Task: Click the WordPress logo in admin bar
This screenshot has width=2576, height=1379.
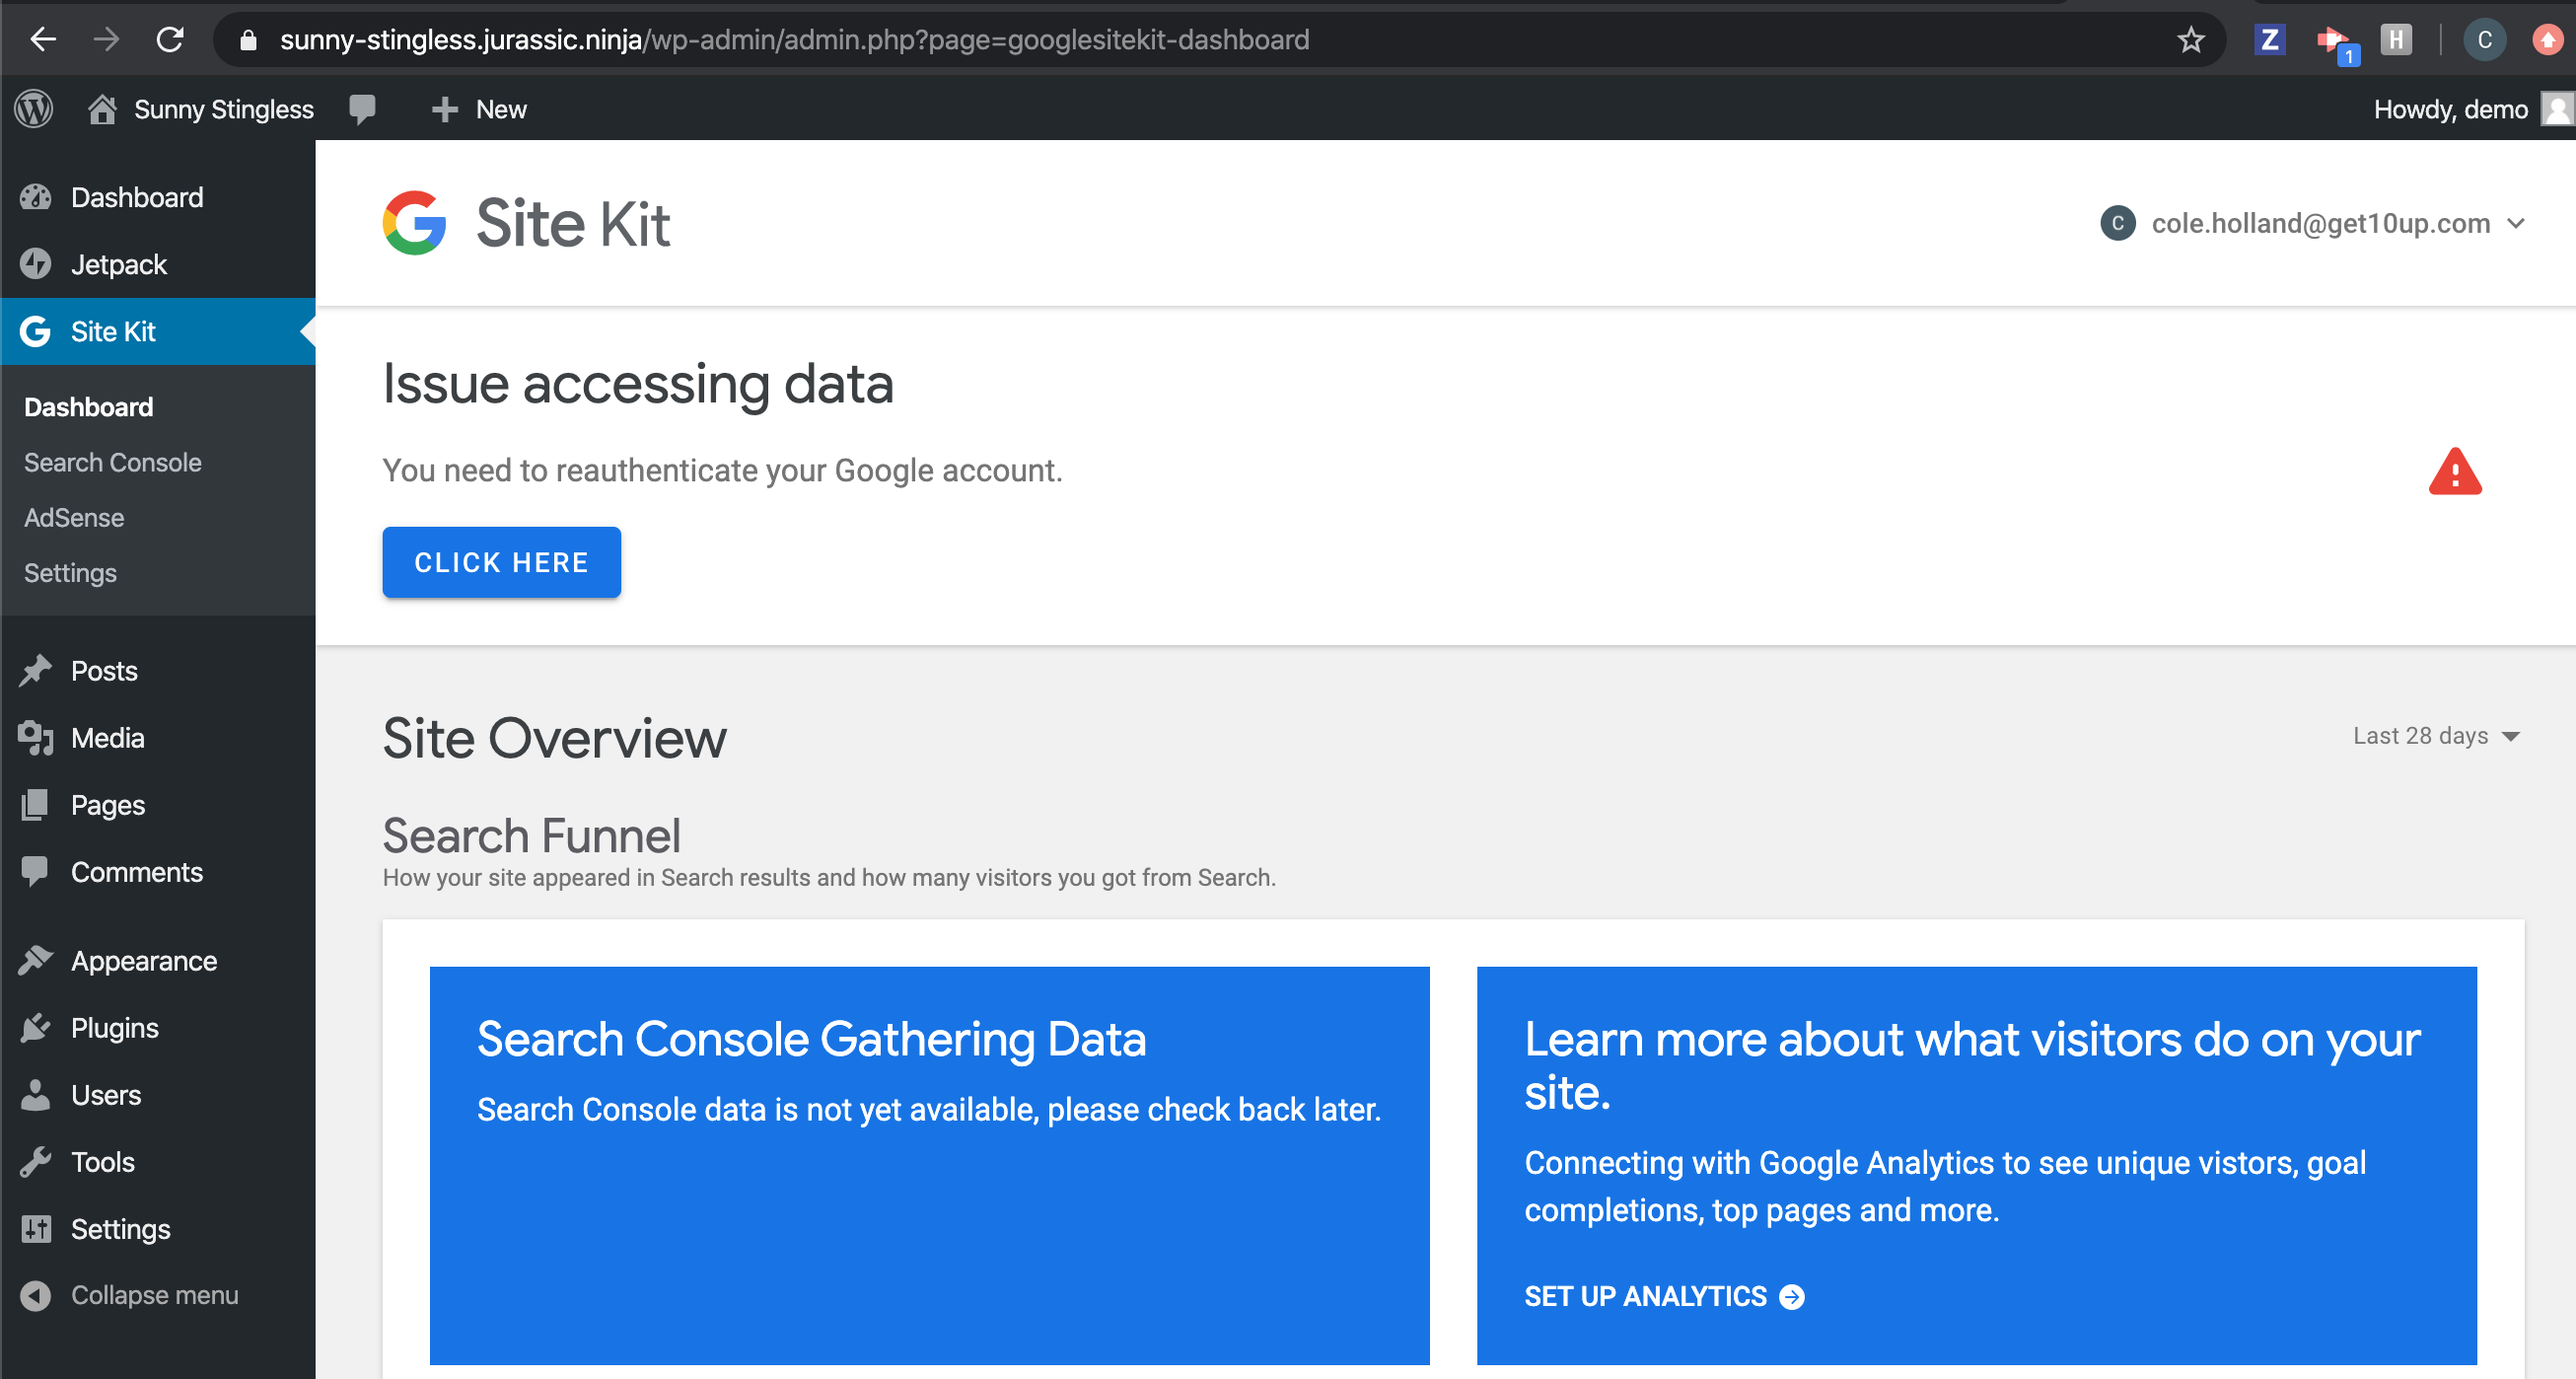Action: coord(34,109)
